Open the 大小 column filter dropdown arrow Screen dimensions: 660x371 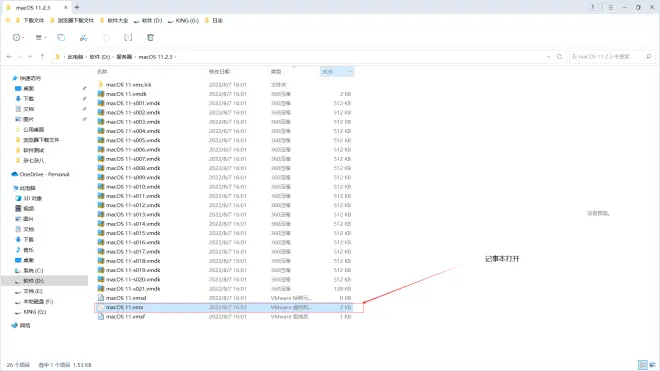pyautogui.click(x=350, y=72)
